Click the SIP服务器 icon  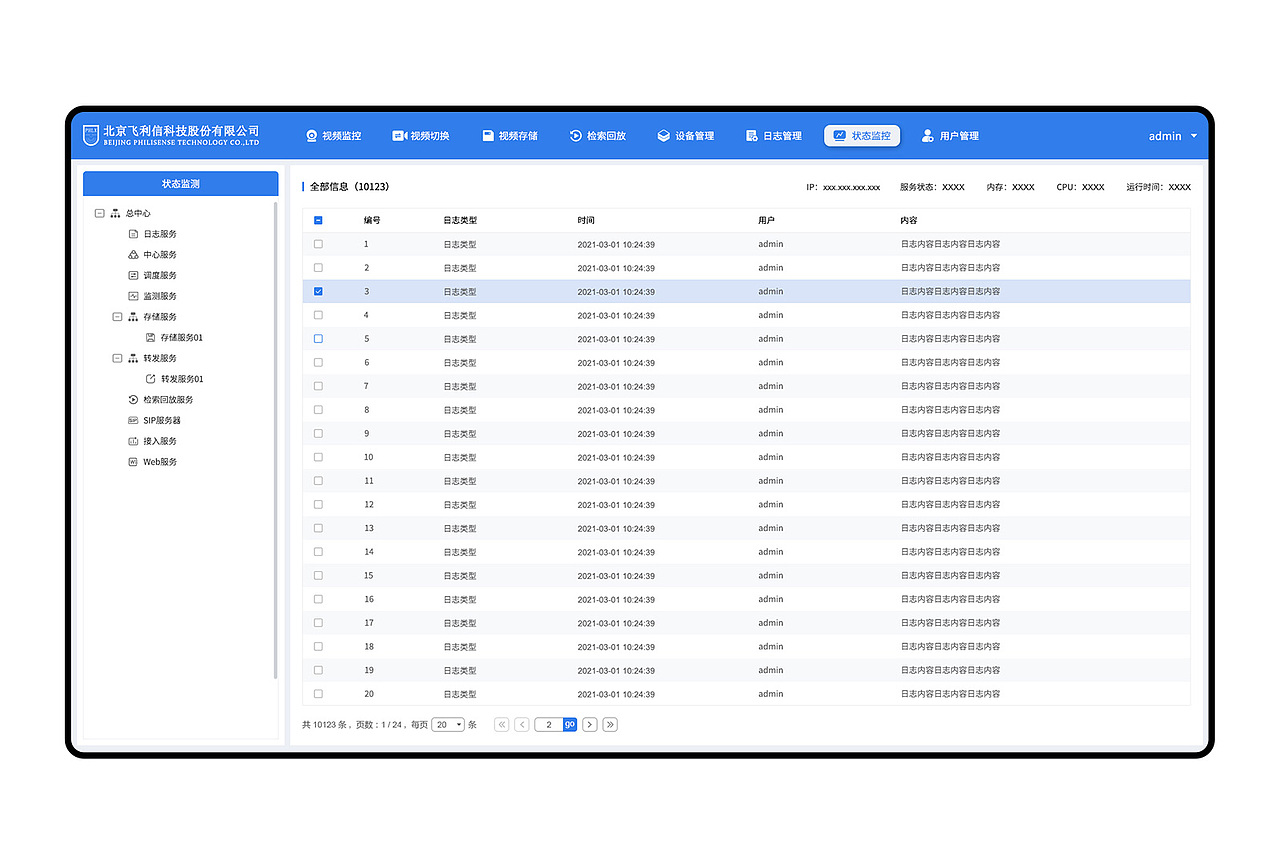click(x=133, y=421)
